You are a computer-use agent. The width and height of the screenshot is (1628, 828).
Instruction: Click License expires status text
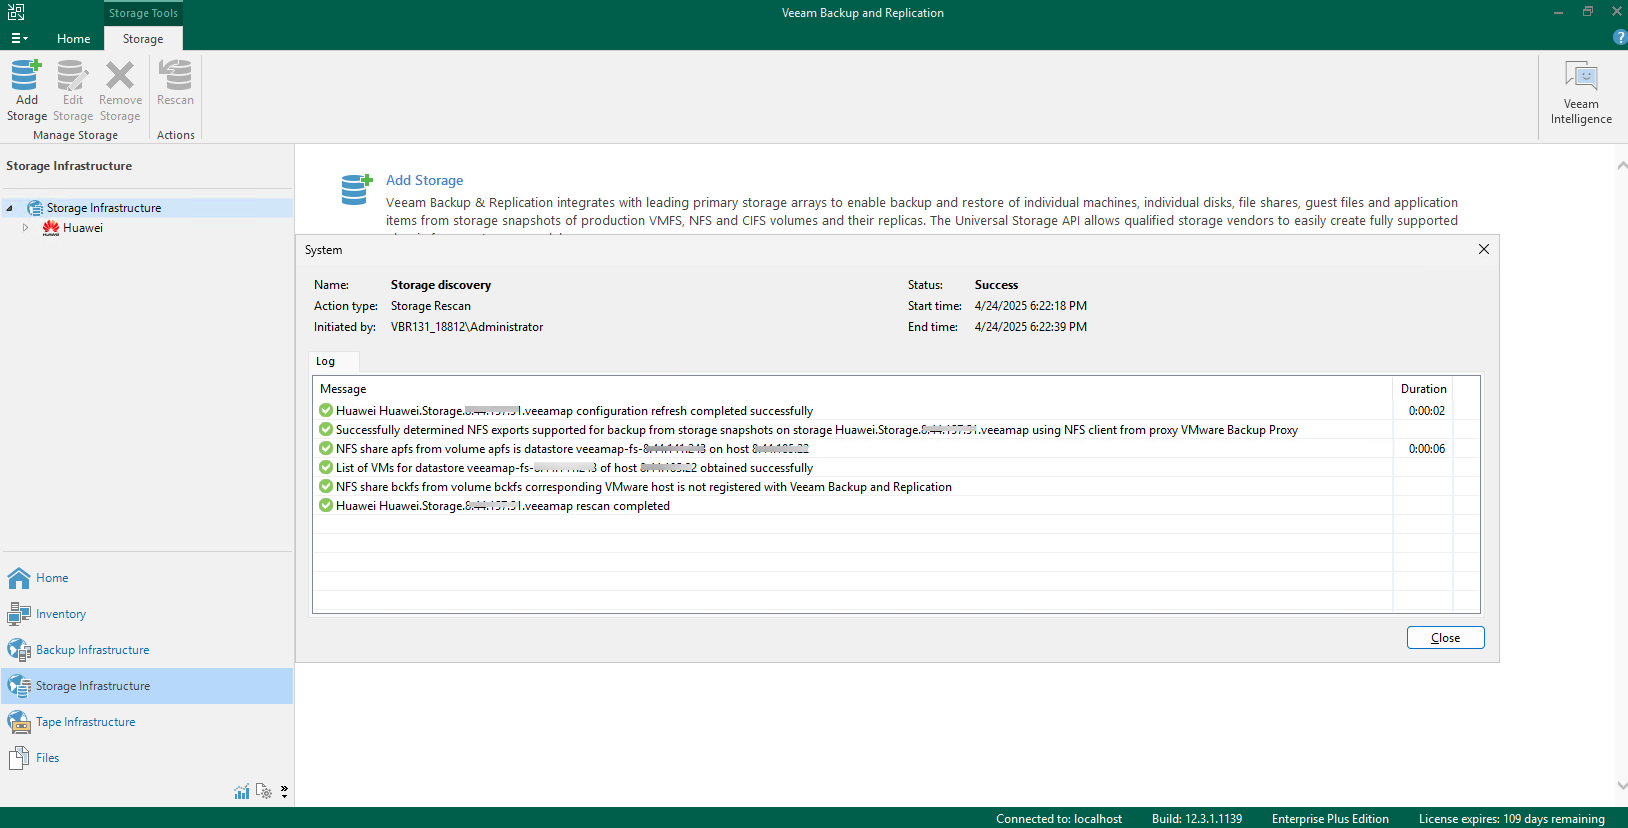(x=1512, y=819)
